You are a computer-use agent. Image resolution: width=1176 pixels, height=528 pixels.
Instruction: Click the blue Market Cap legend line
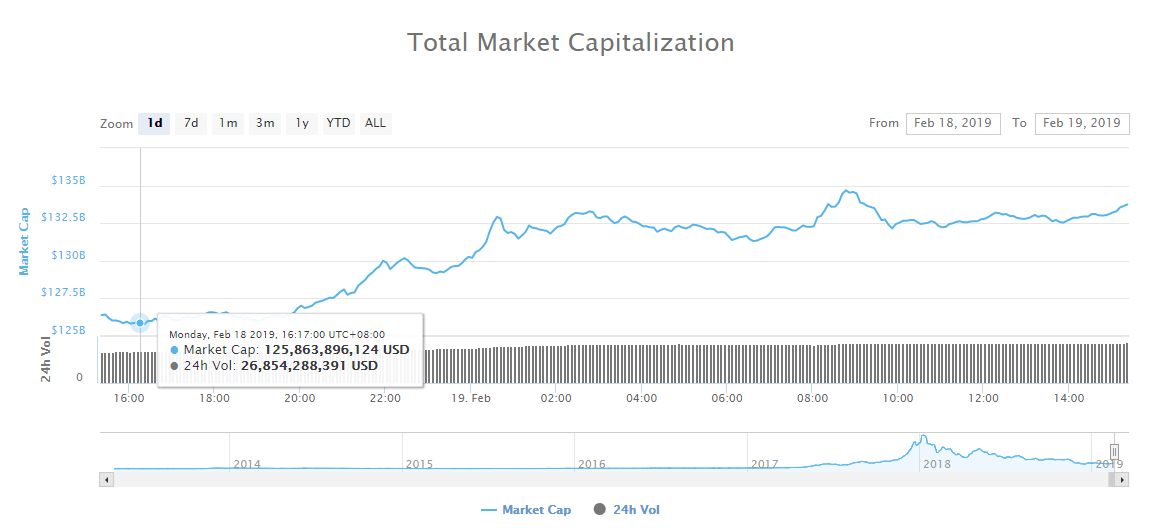coord(488,510)
